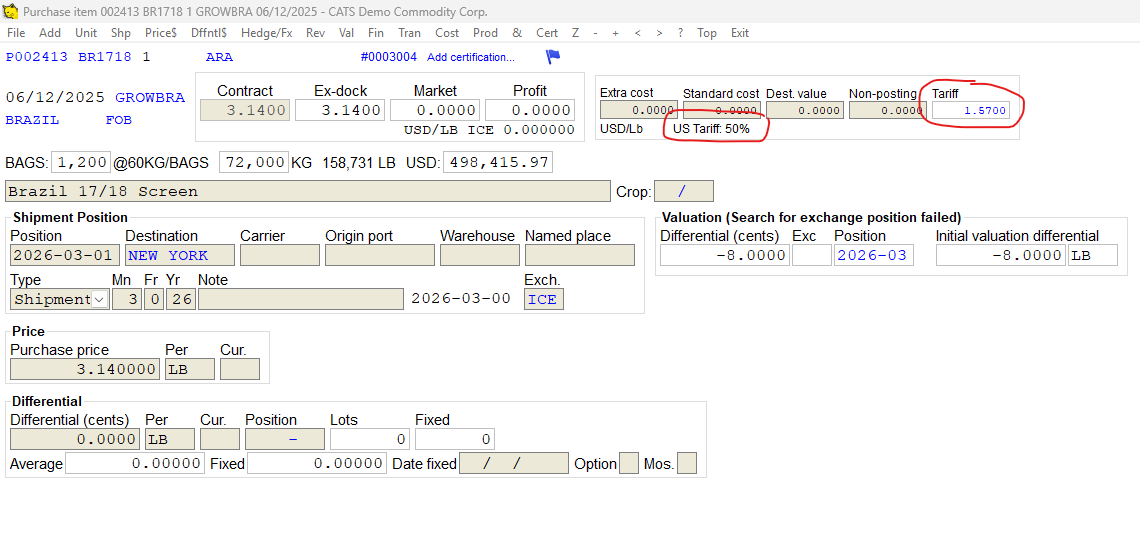Click the 72,000 KG weight field
The width and height of the screenshot is (1140, 552).
(253, 162)
